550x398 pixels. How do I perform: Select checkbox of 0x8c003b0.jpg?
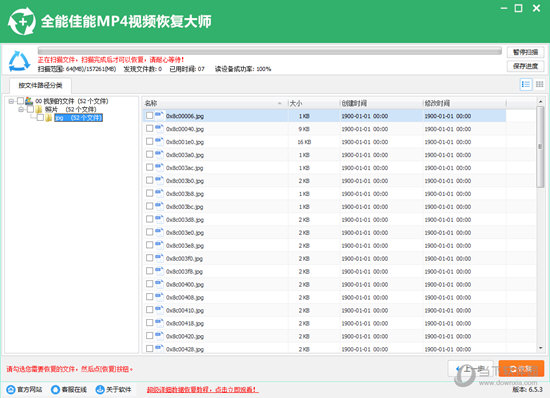pos(149,180)
